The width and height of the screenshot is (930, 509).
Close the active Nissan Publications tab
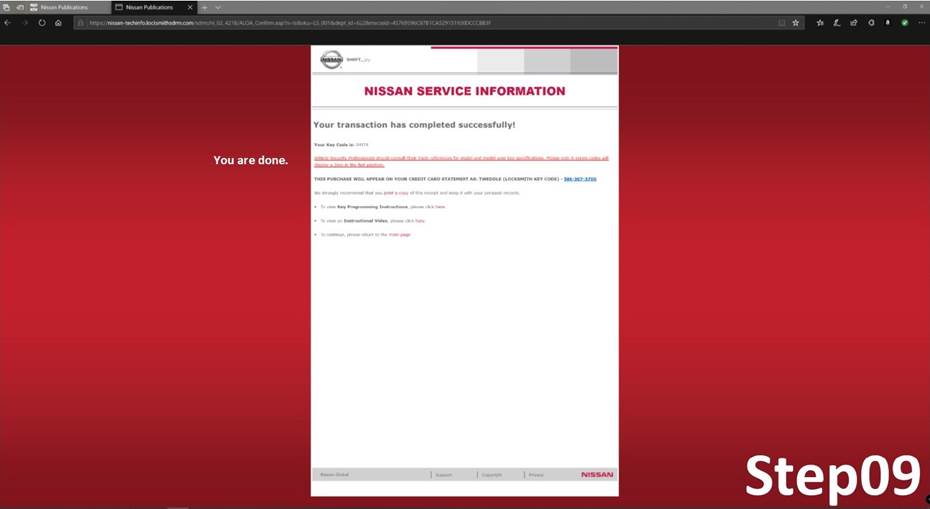(x=190, y=7)
